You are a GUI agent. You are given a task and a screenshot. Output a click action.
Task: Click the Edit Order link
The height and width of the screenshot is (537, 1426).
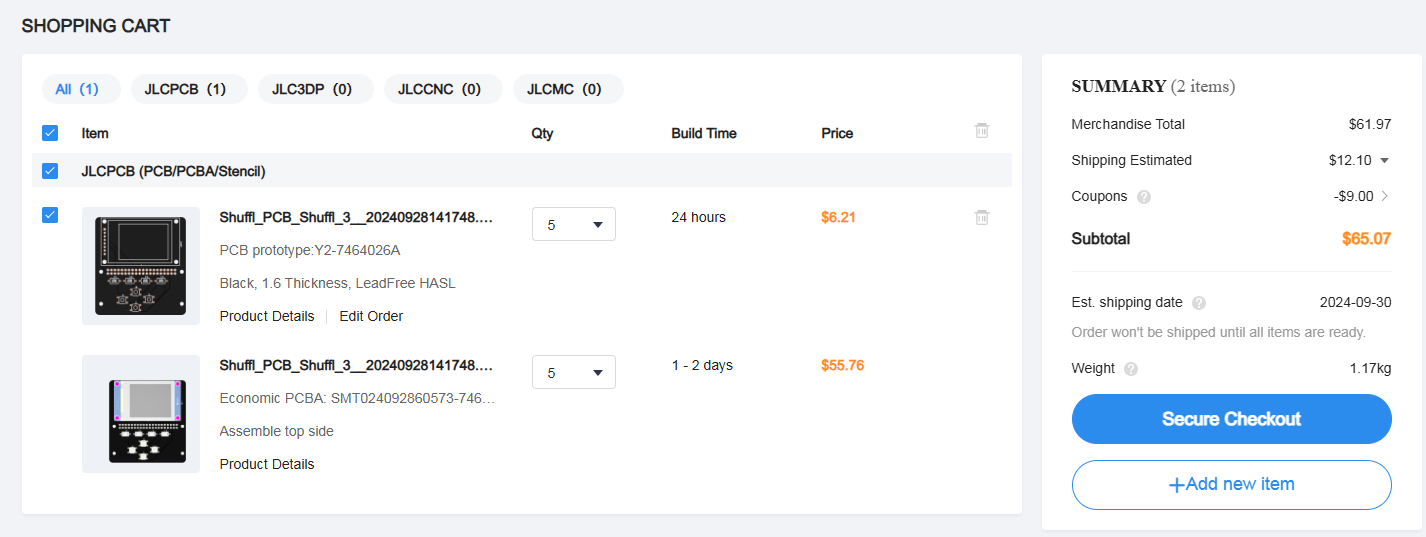[x=371, y=316]
